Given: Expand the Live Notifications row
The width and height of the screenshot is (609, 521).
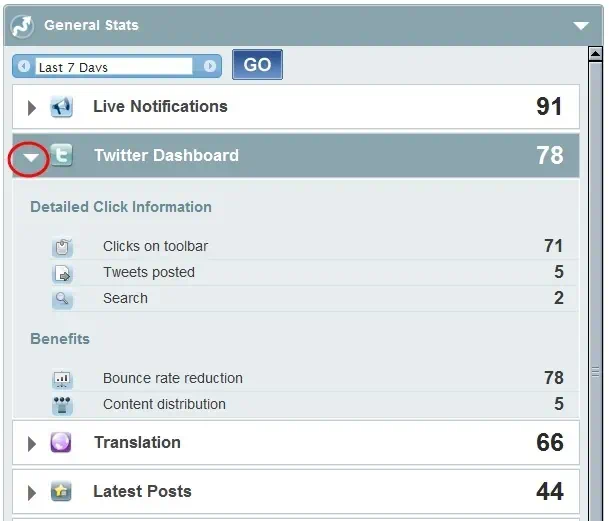Looking at the screenshot, I should pyautogui.click(x=32, y=108).
